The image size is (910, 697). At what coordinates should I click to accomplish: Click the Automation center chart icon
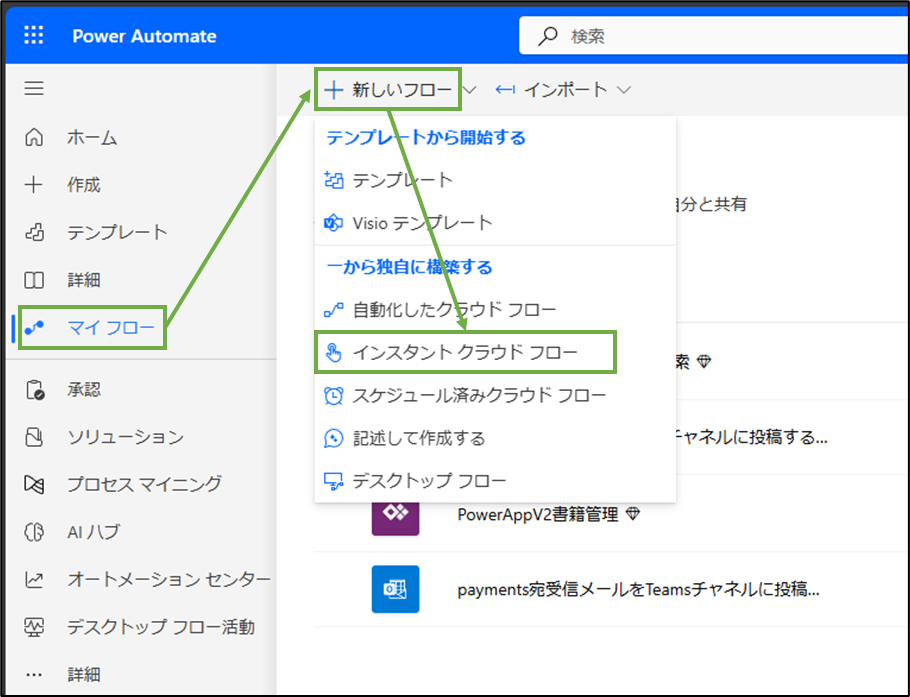pyautogui.click(x=34, y=579)
